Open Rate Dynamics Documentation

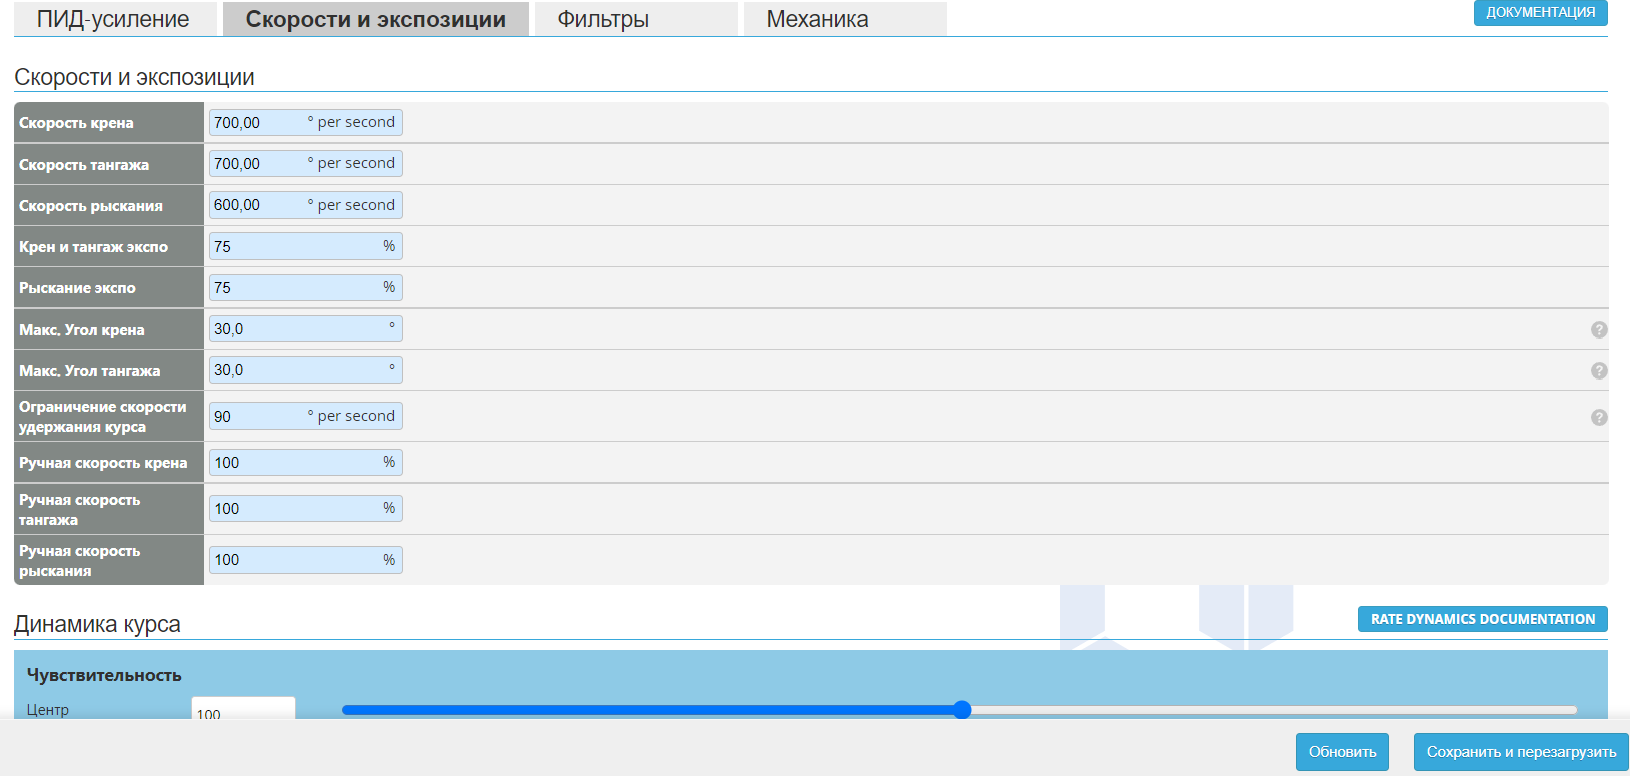coord(1482,619)
